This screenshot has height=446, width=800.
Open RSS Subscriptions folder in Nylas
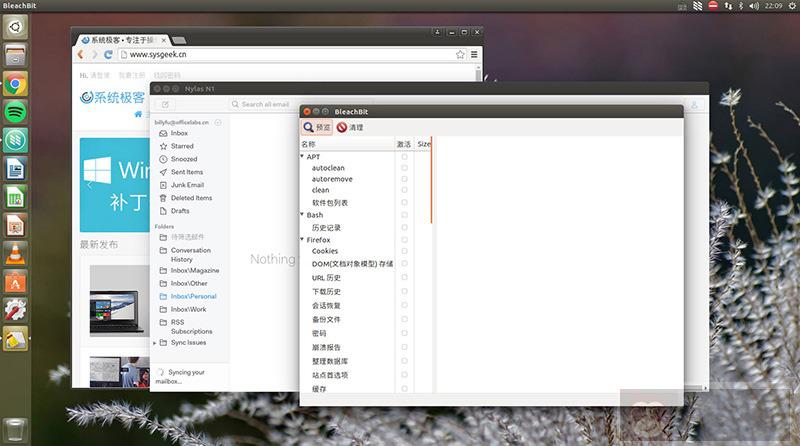pyautogui.click(x=191, y=327)
